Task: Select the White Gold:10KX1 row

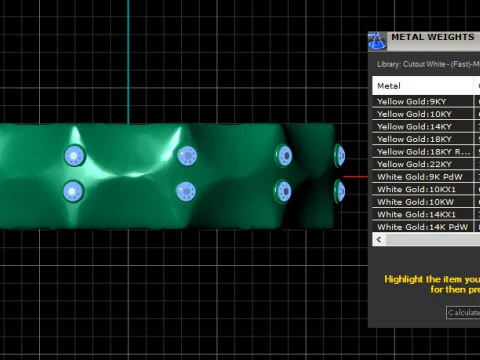Action: point(426,189)
